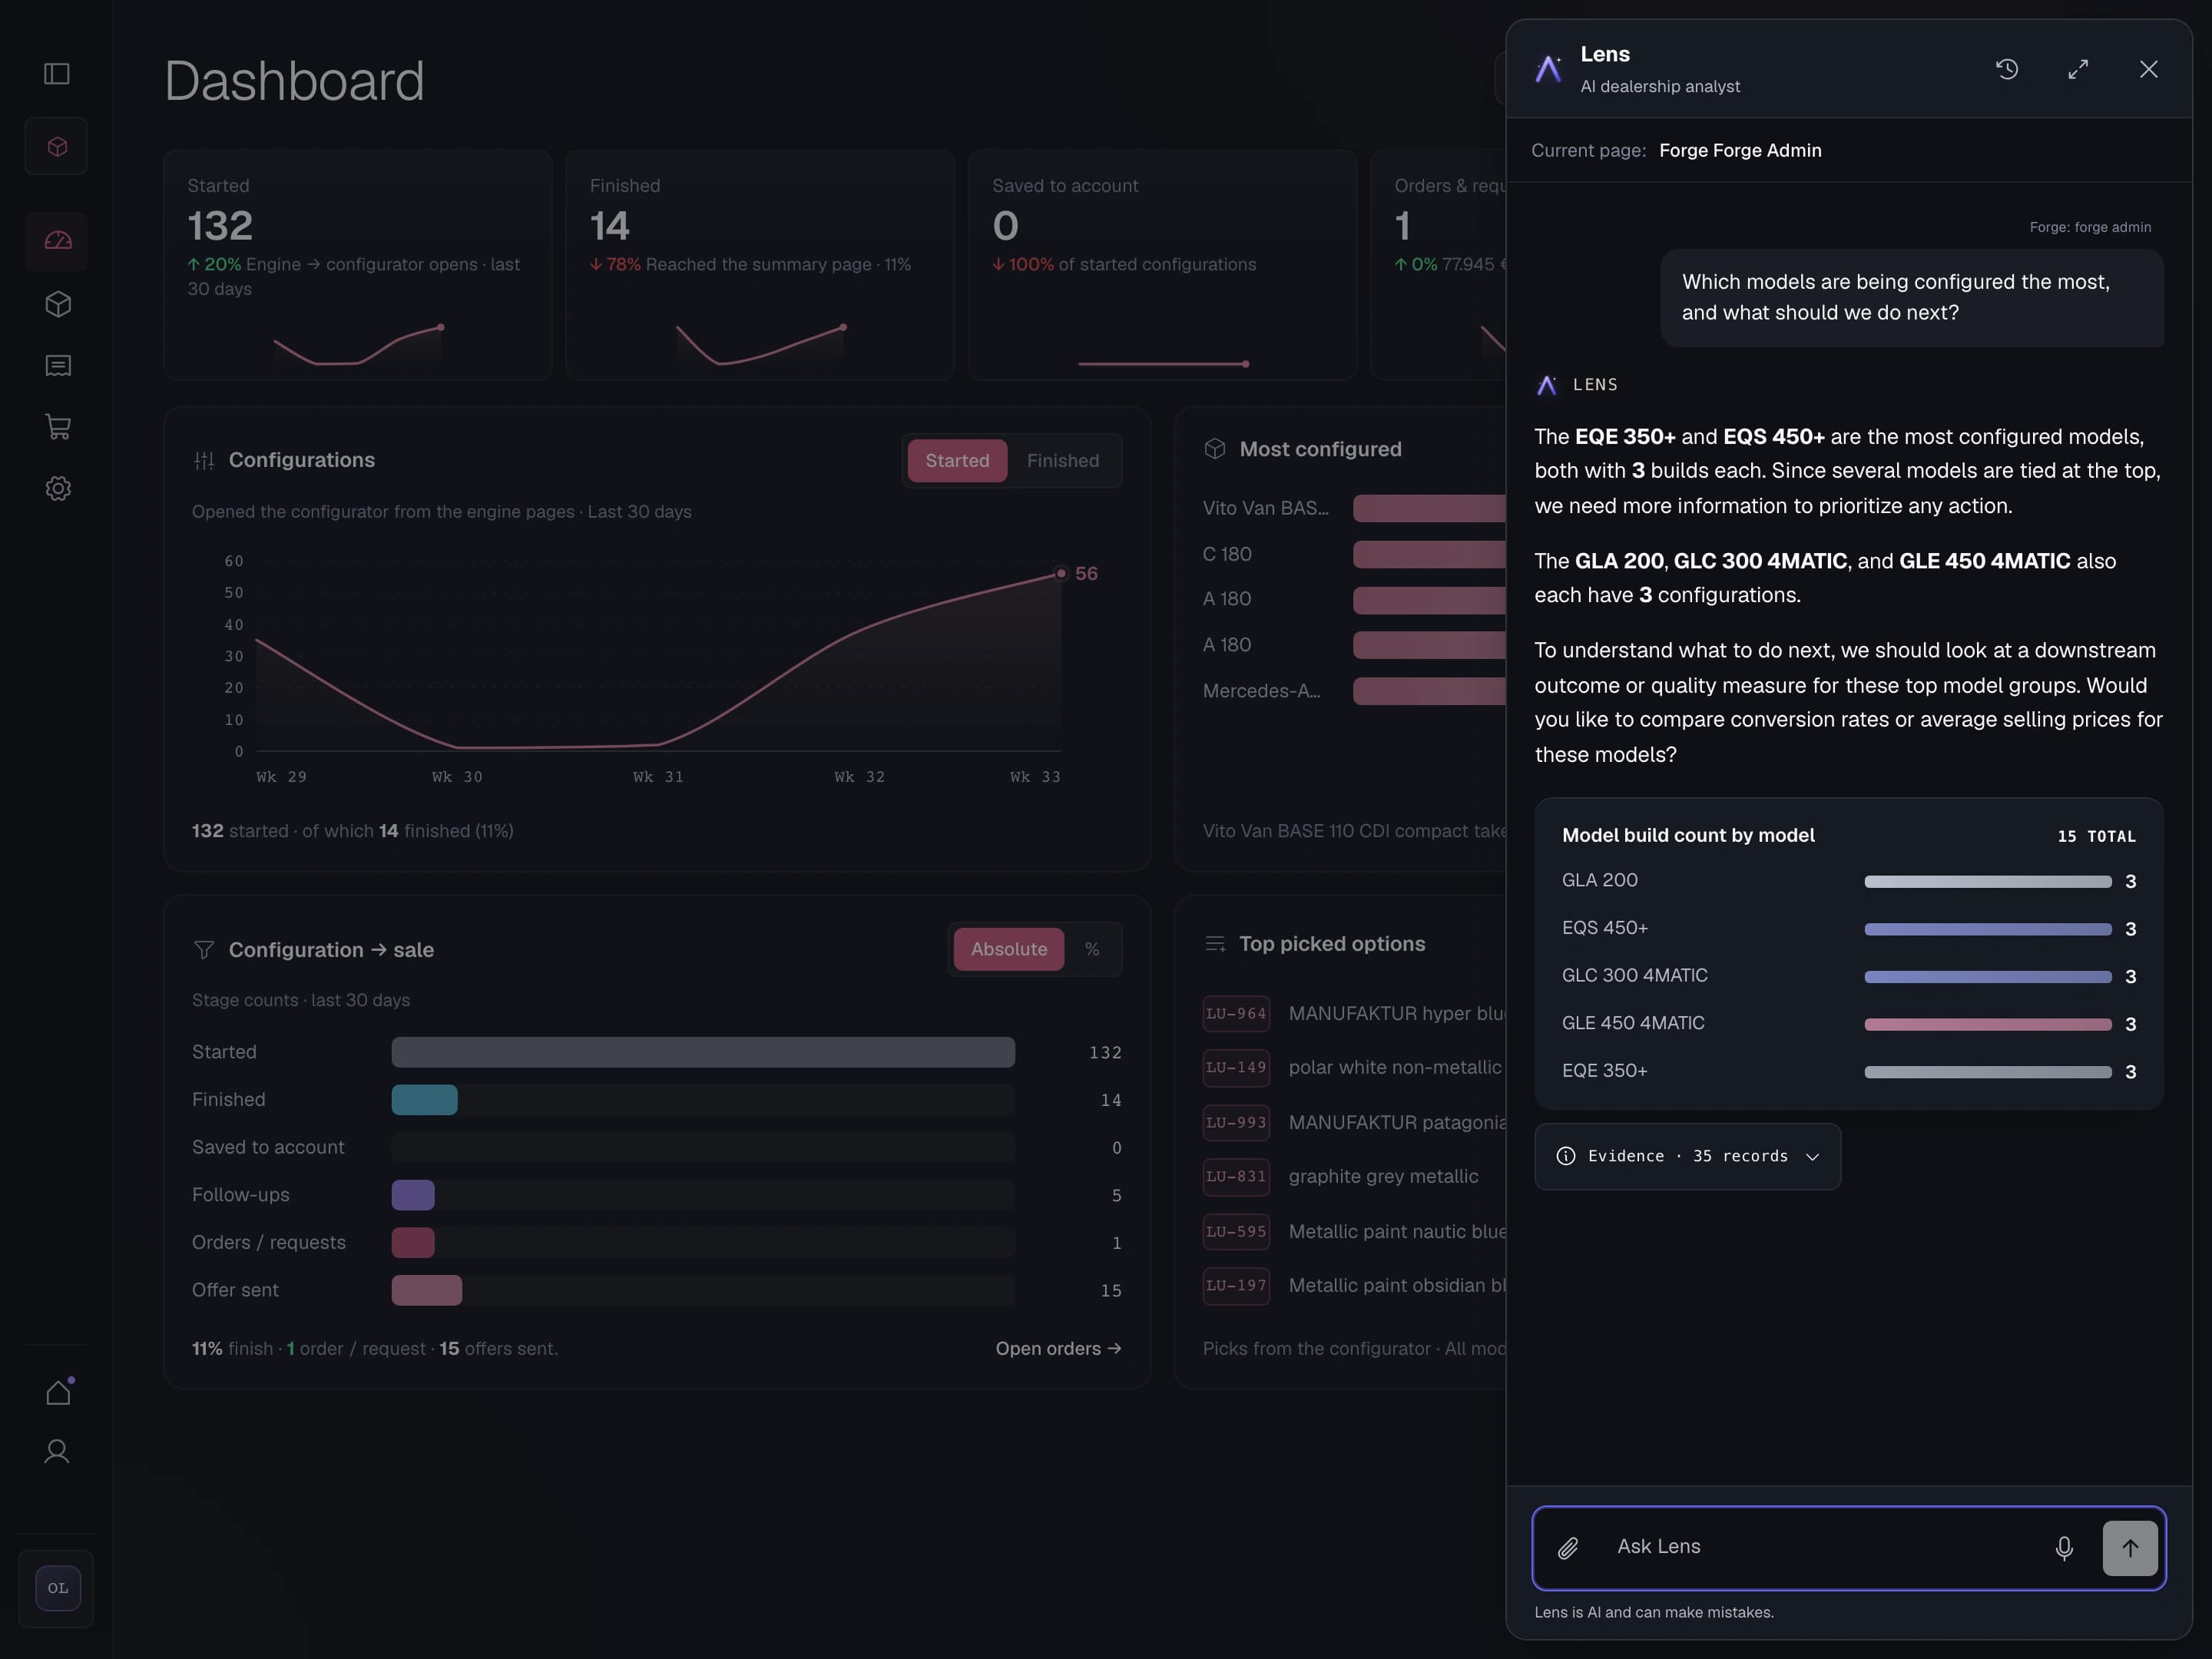2212x1659 pixels.
Task: Open the Dashboard gauge sidebar icon
Action: (x=57, y=241)
